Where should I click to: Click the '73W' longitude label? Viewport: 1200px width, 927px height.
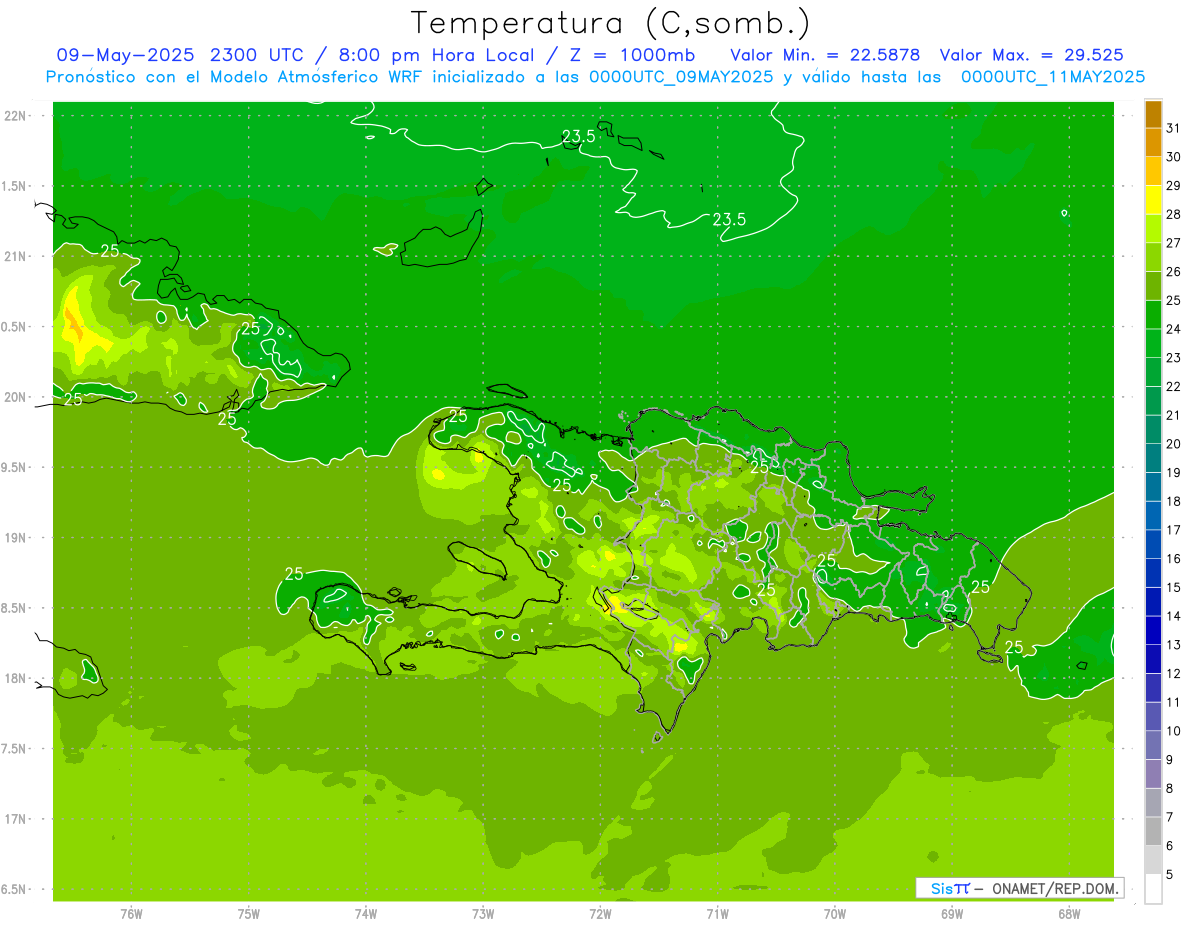point(483,914)
